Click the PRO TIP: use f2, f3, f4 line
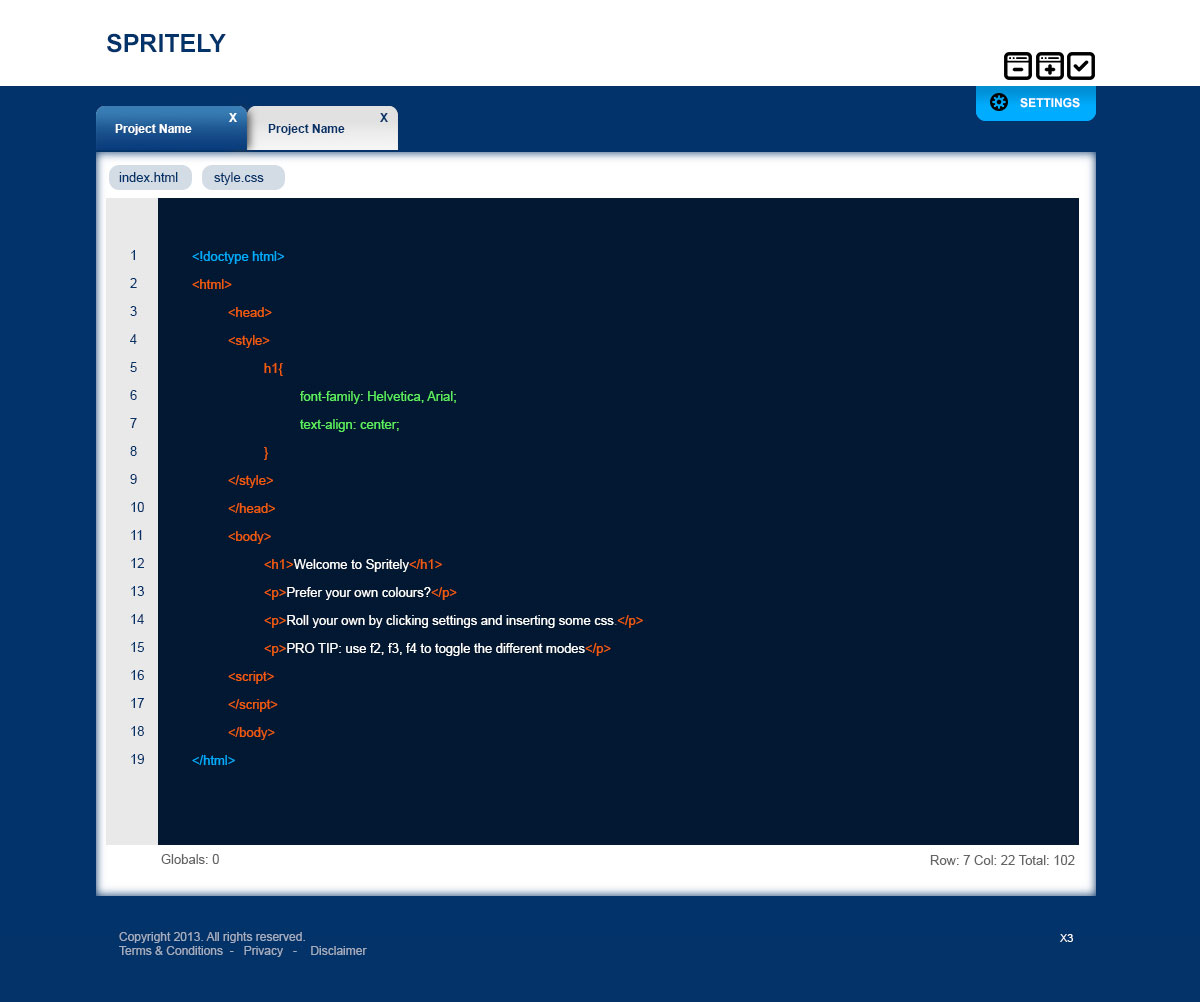The height and width of the screenshot is (1002, 1200). pos(437,649)
